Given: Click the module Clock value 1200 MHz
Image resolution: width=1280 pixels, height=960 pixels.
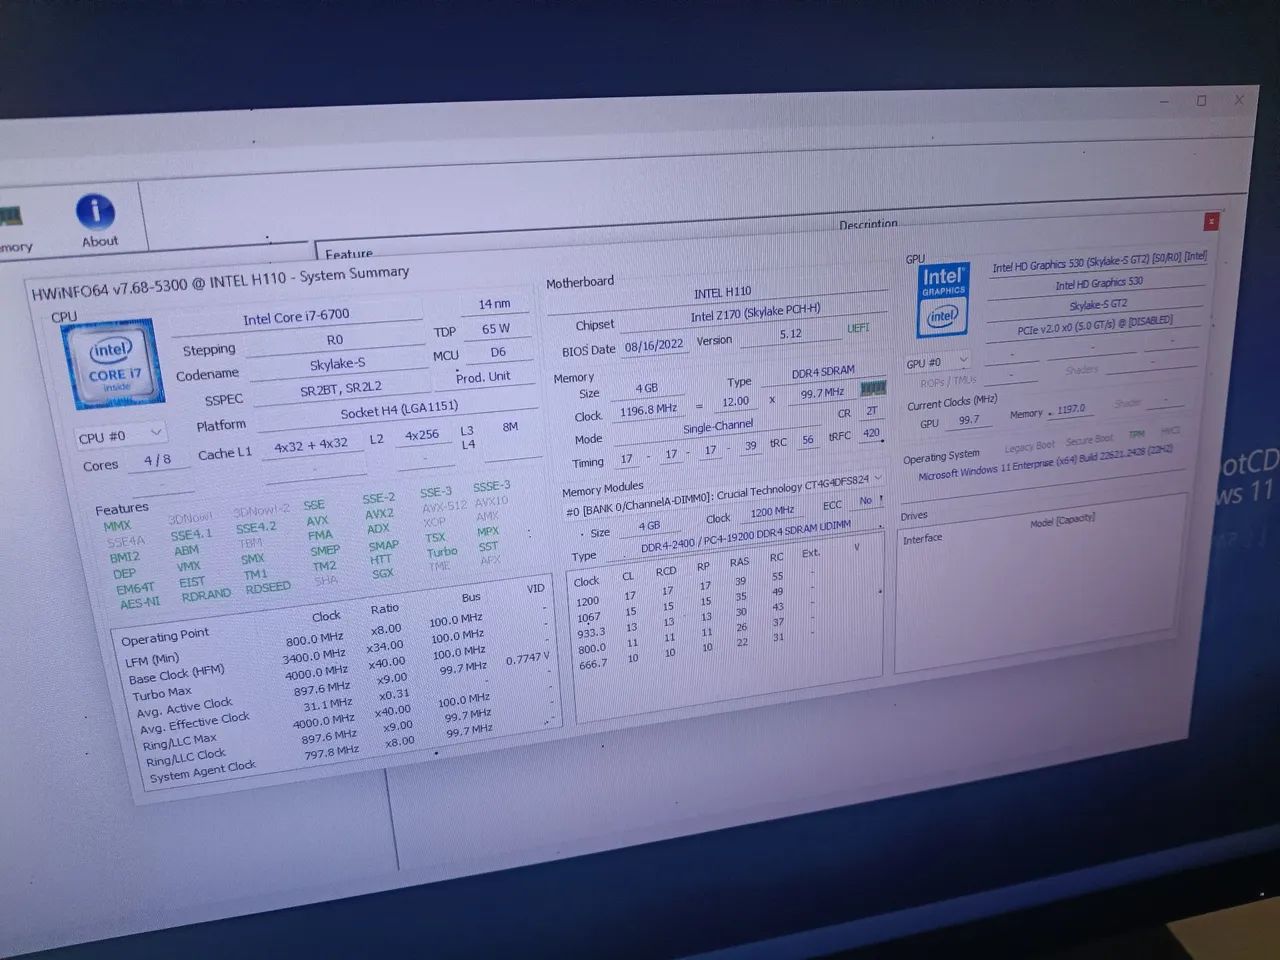Looking at the screenshot, I should click(x=772, y=512).
